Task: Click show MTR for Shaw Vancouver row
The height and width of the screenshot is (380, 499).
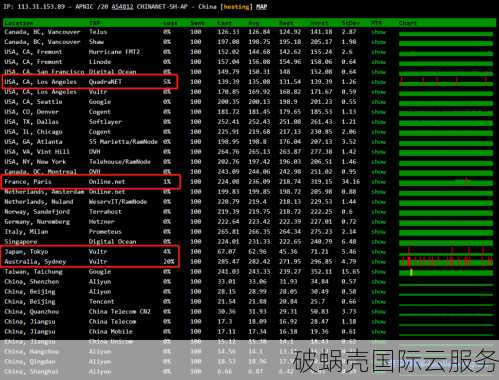Action: [x=378, y=42]
